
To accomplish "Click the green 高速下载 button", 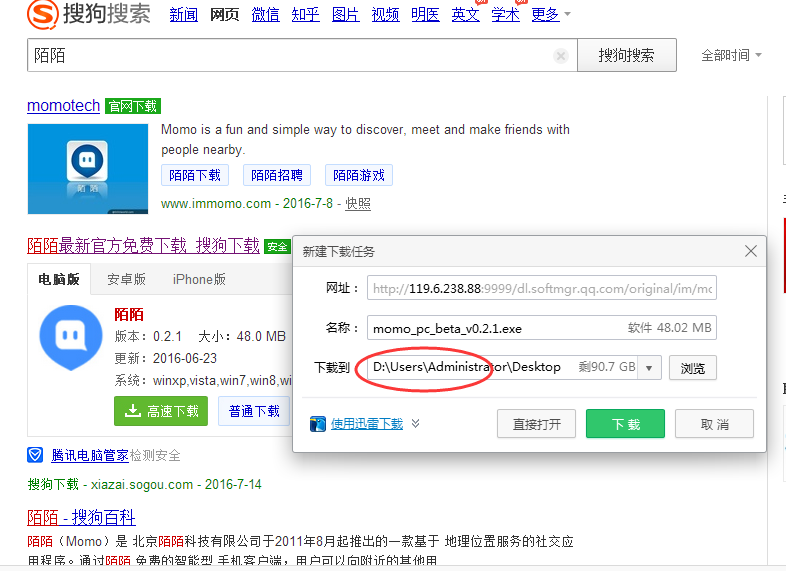I will pyautogui.click(x=161, y=411).
